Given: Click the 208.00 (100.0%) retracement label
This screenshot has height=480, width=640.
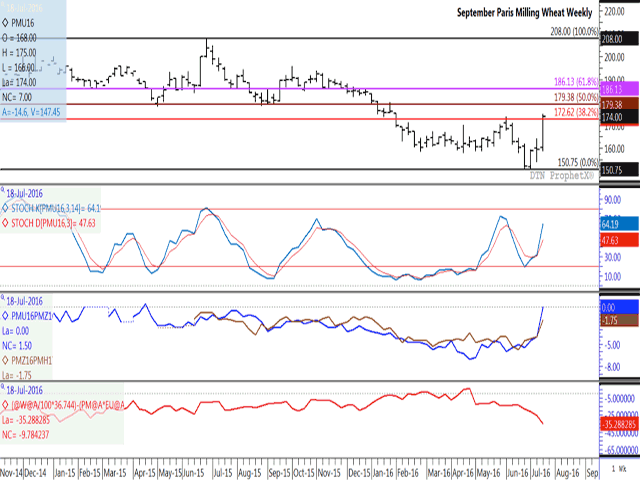Looking at the screenshot, I should [574, 31].
